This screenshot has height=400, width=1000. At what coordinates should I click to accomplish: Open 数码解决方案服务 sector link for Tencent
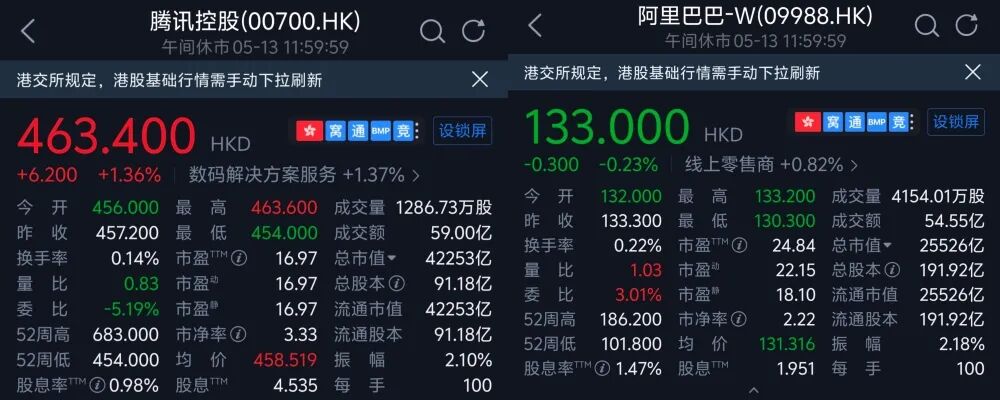pos(305,174)
